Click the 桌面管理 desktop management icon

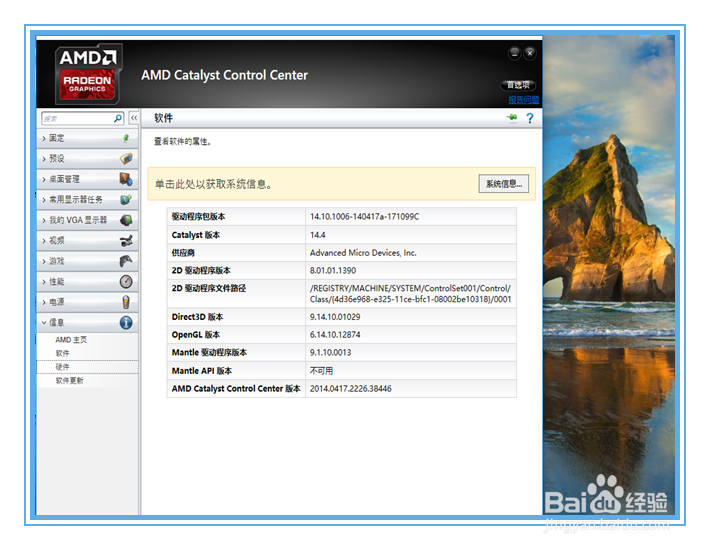[x=126, y=179]
